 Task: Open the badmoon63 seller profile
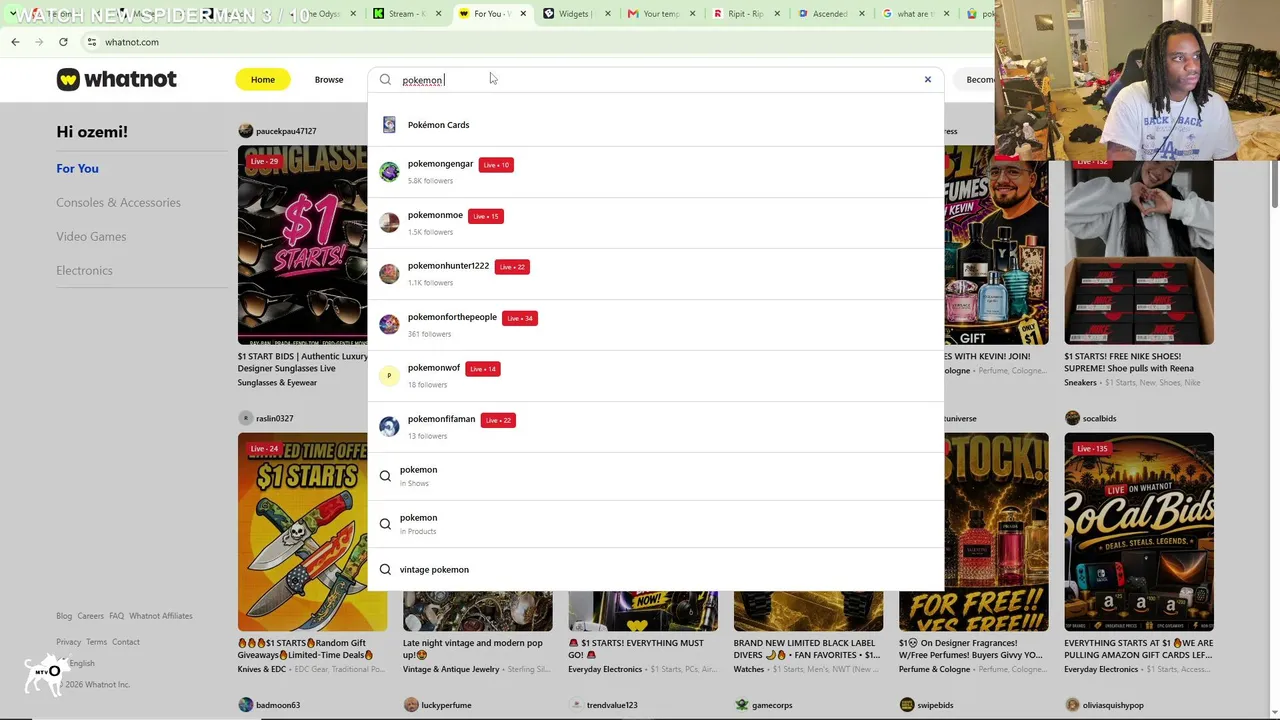coord(269,705)
